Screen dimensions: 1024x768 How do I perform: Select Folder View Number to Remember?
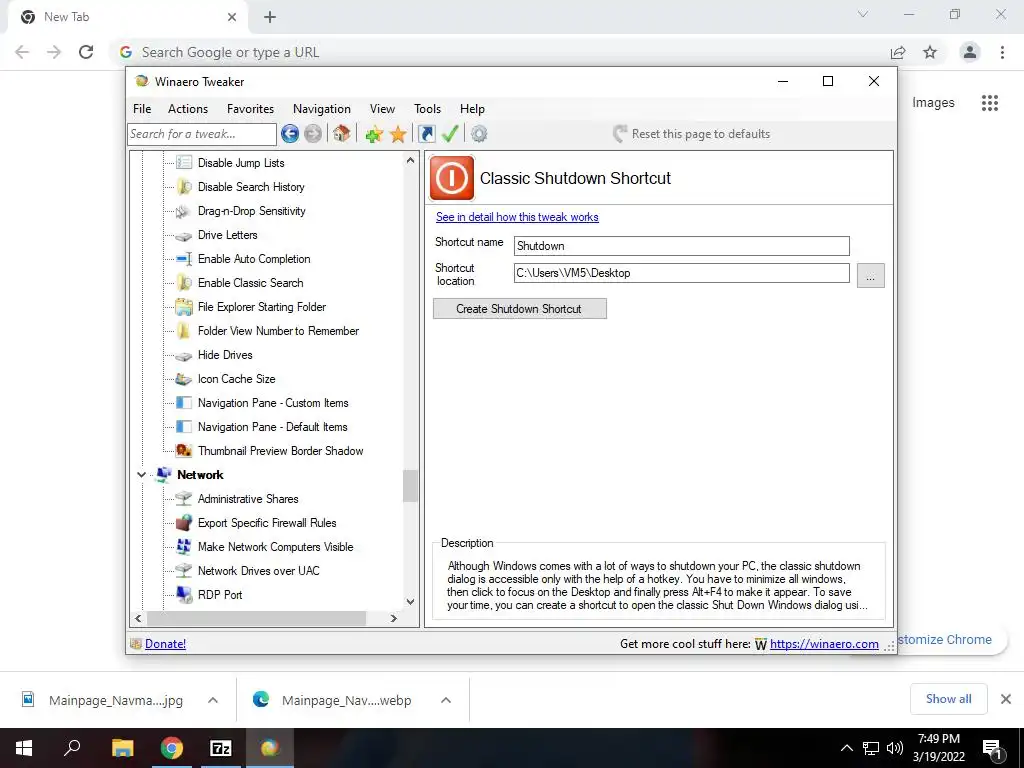click(x=278, y=331)
